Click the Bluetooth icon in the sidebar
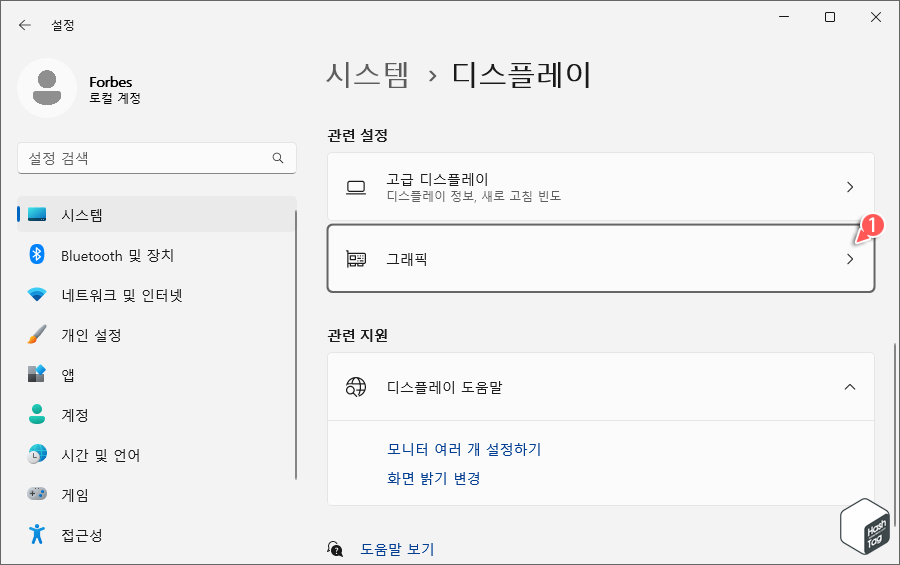 click(37, 254)
